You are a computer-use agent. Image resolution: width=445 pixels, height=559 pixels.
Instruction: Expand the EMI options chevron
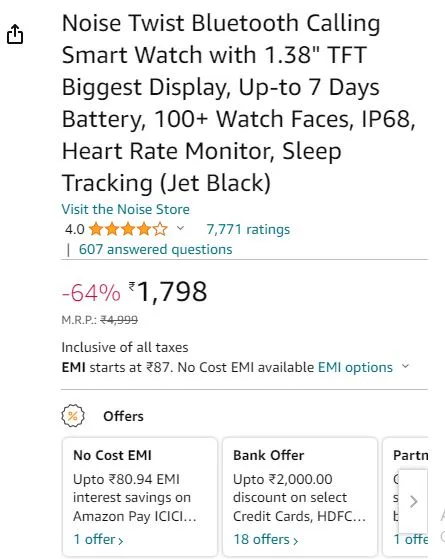tap(405, 366)
